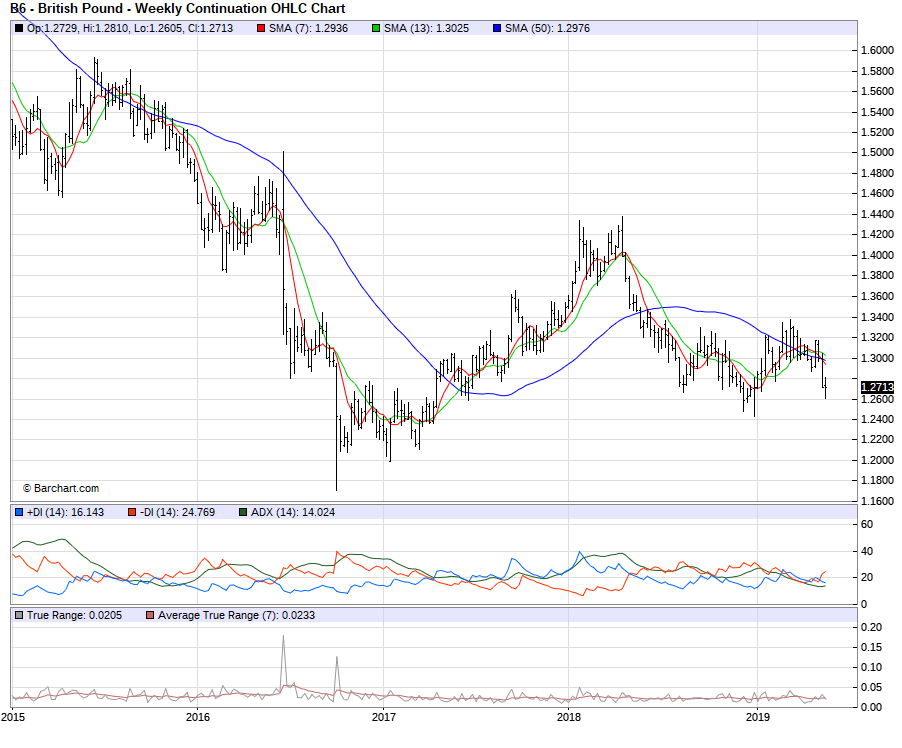Click the current price tag 1.2713
The width and height of the screenshot is (902, 748).
pos(875,387)
